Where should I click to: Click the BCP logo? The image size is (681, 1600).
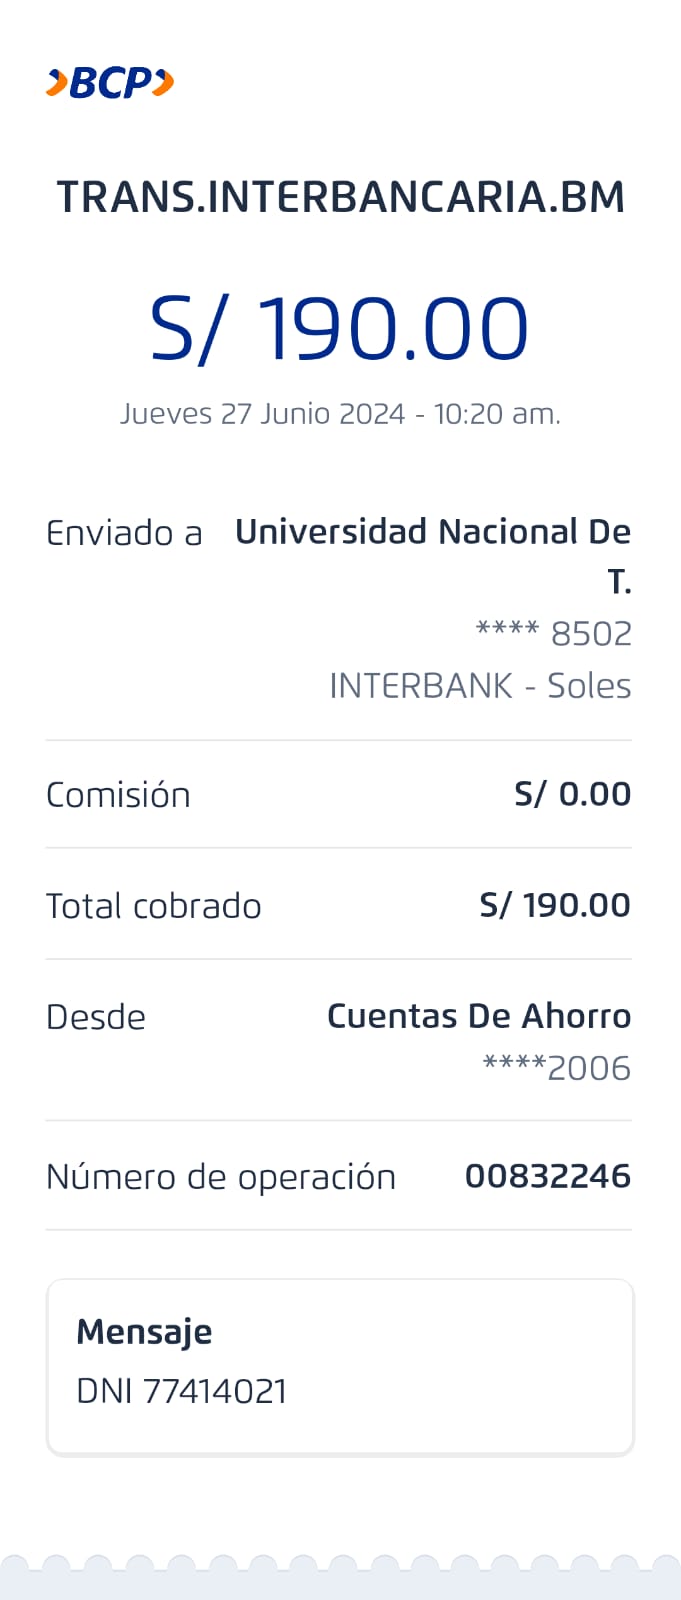click(110, 83)
